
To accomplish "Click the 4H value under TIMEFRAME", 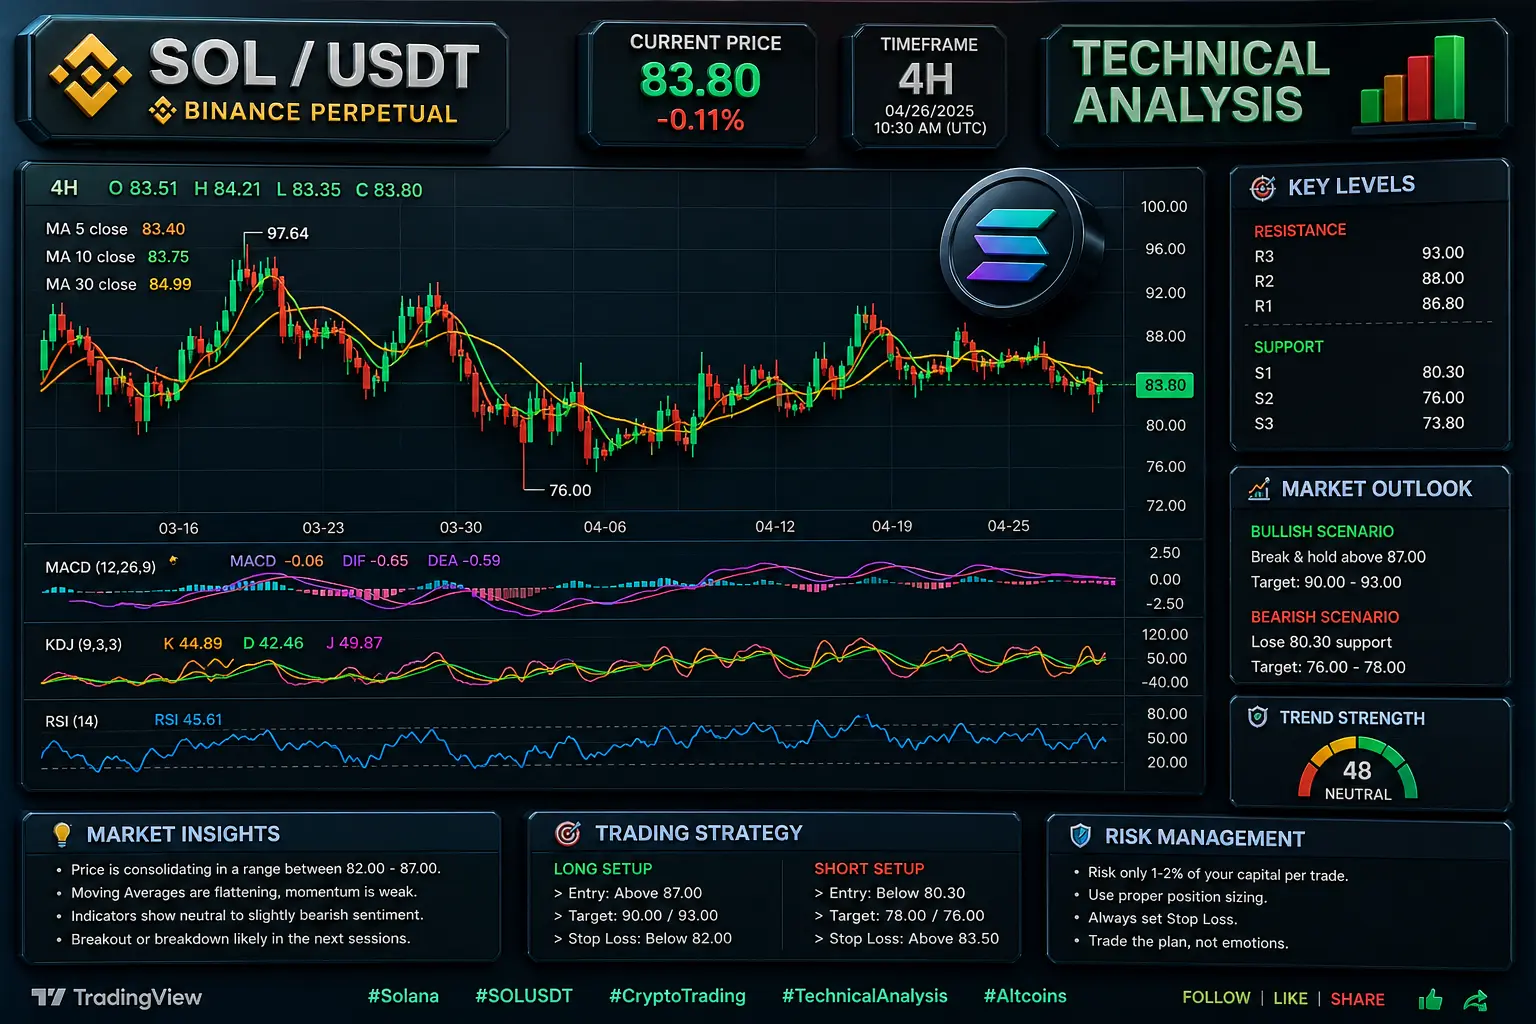I will pos(926,79).
